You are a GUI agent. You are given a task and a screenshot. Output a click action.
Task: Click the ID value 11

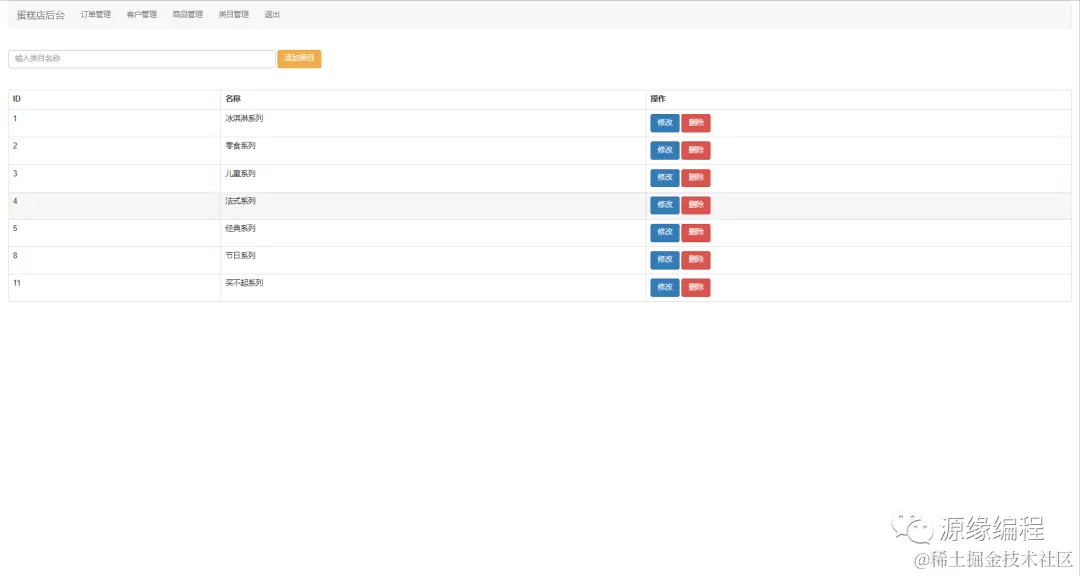(17, 283)
